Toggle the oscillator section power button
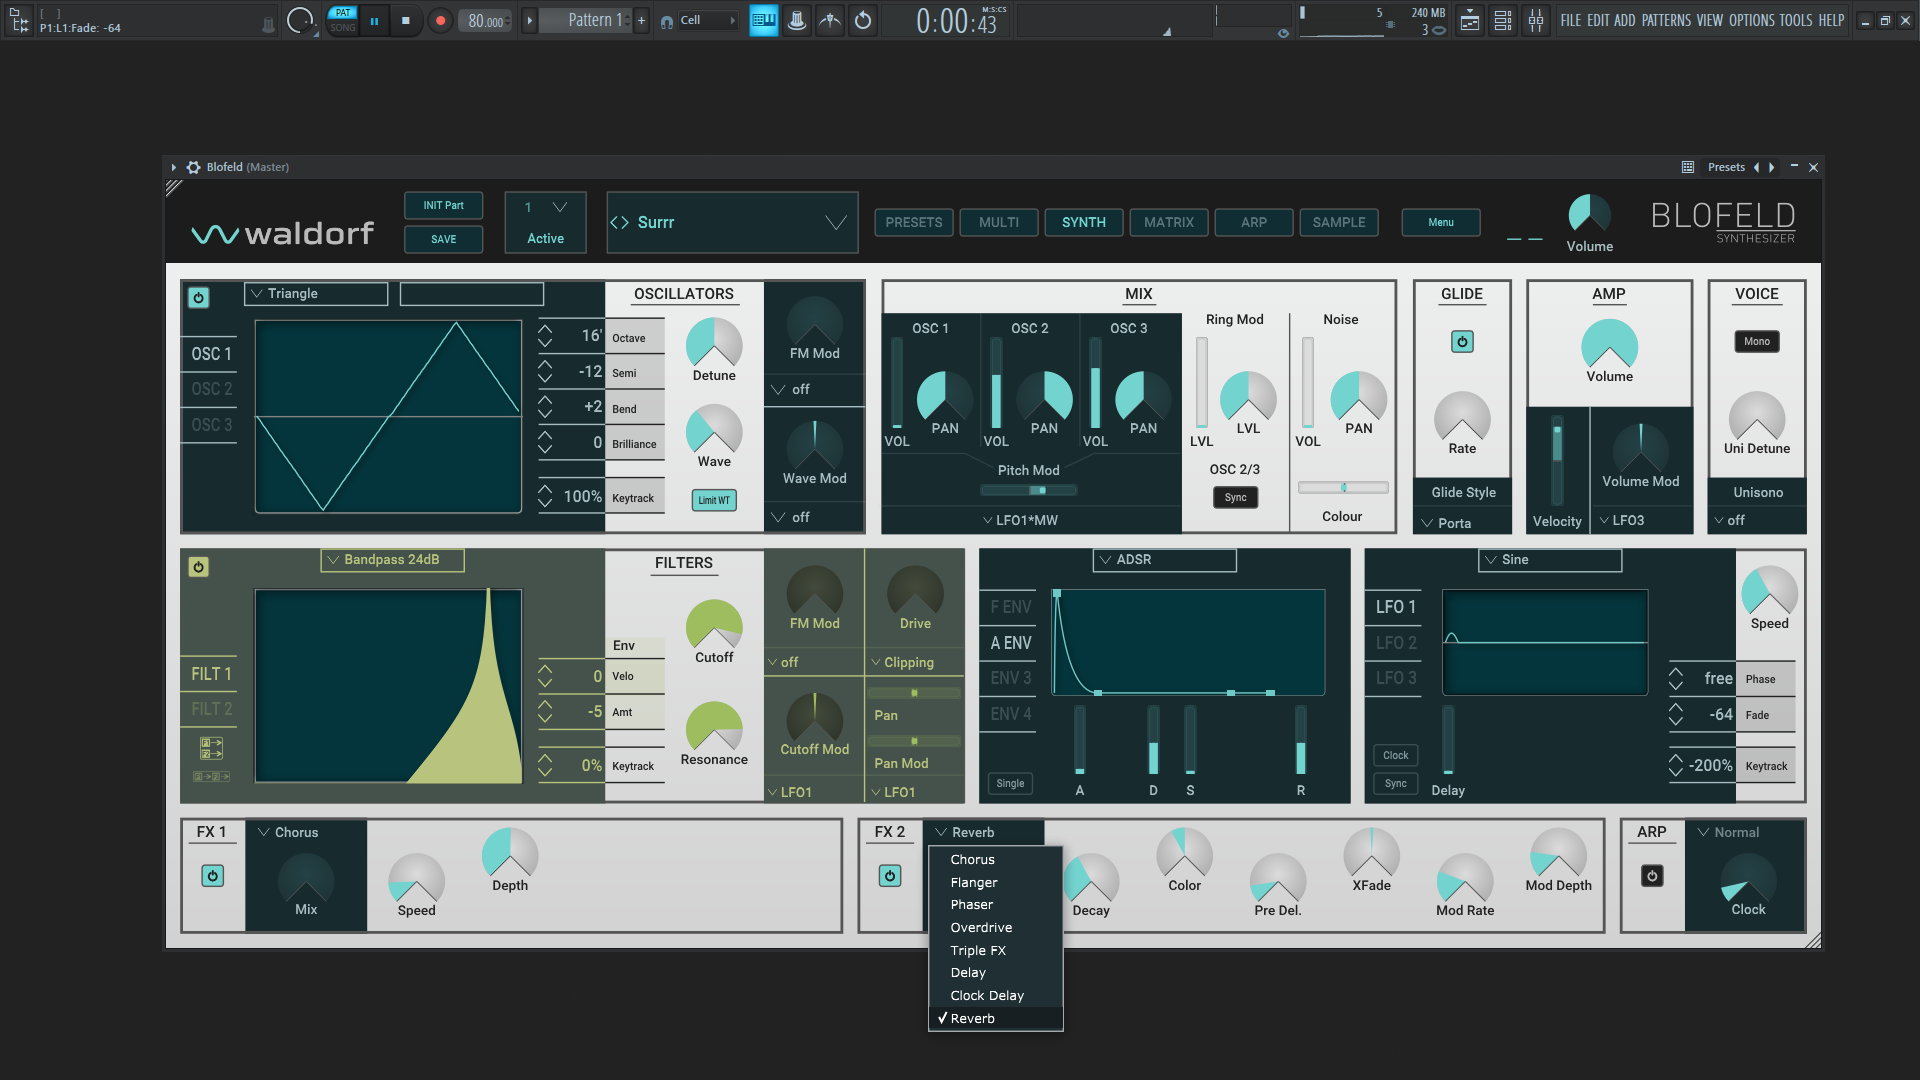The image size is (1920, 1080). tap(199, 298)
